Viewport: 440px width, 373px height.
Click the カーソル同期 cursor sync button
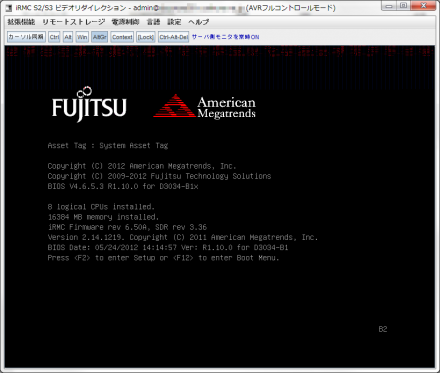pos(26,37)
